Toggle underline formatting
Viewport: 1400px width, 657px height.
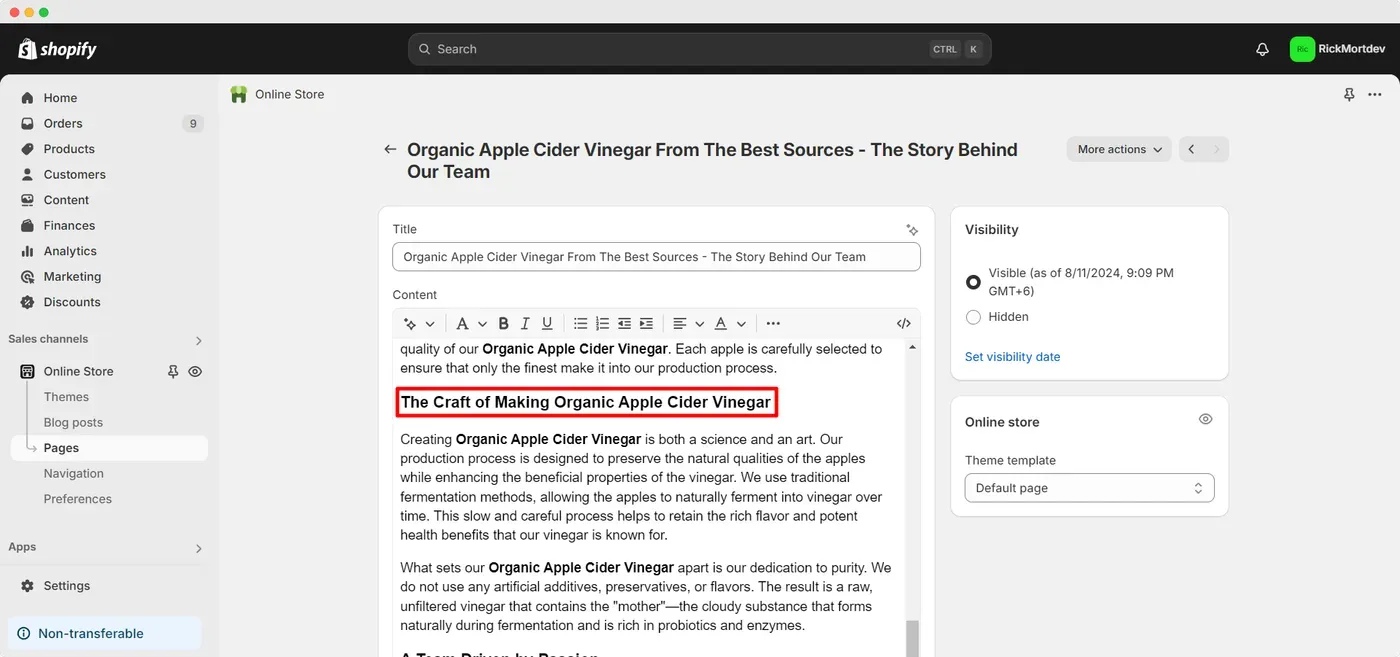click(547, 324)
